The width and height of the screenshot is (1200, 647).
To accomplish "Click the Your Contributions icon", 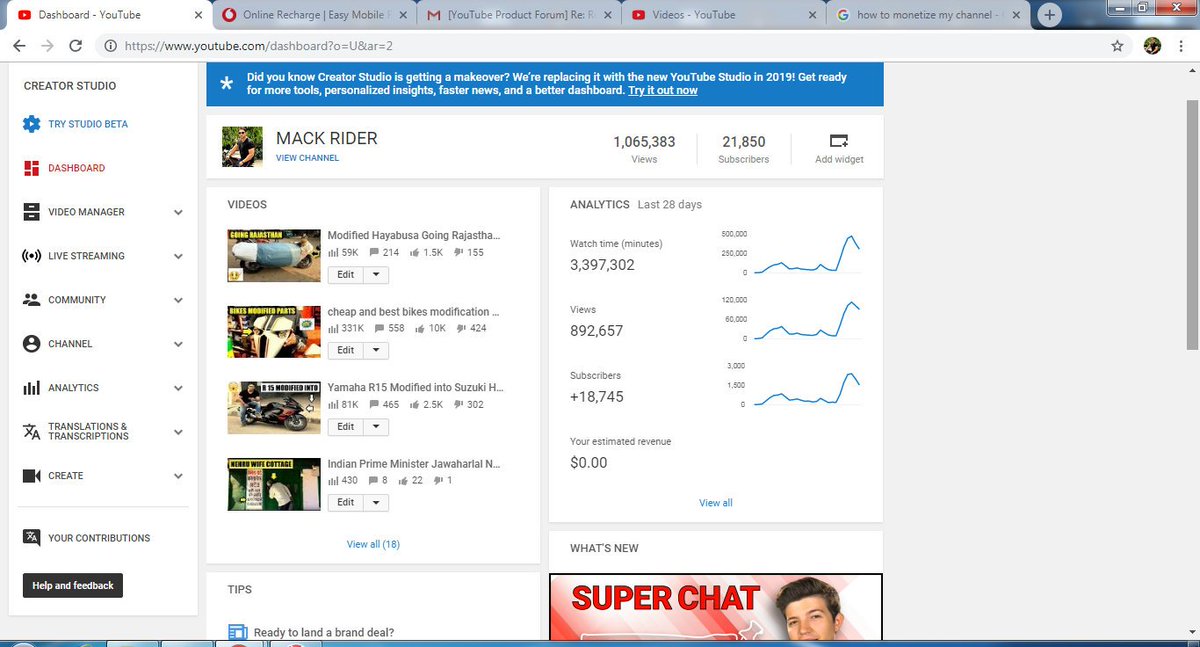I will tap(31, 538).
